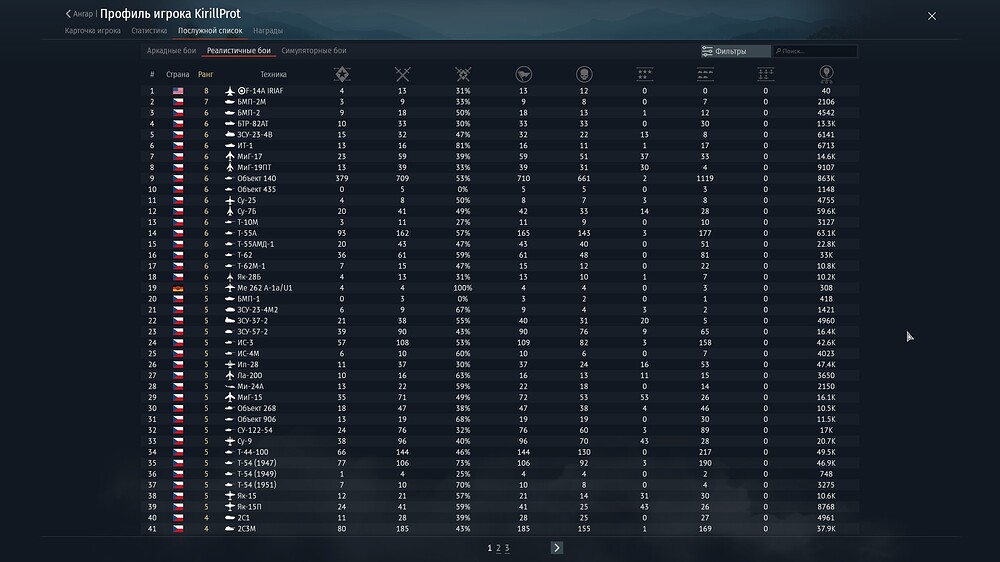Image resolution: width=1000 pixels, height=562 pixels.
Task: Open the Фильтры filters panel
Action: click(735, 51)
